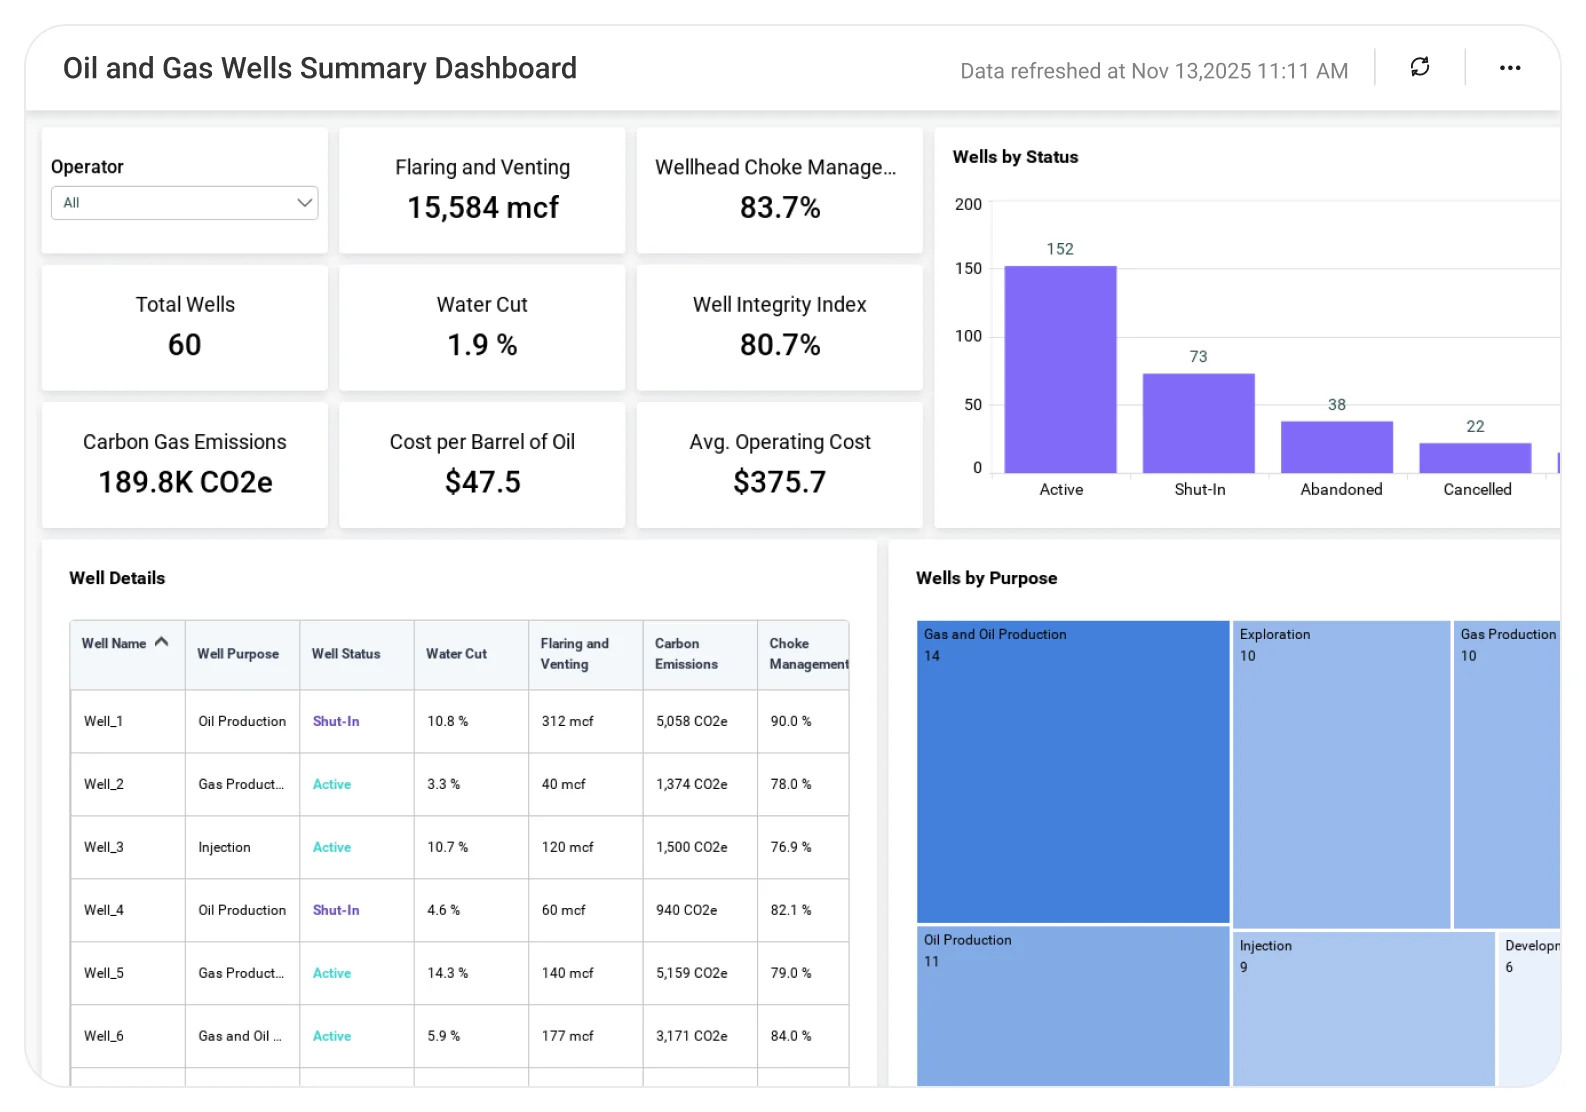
Task: Click Shut-In status link for Well_1
Action: pos(336,721)
